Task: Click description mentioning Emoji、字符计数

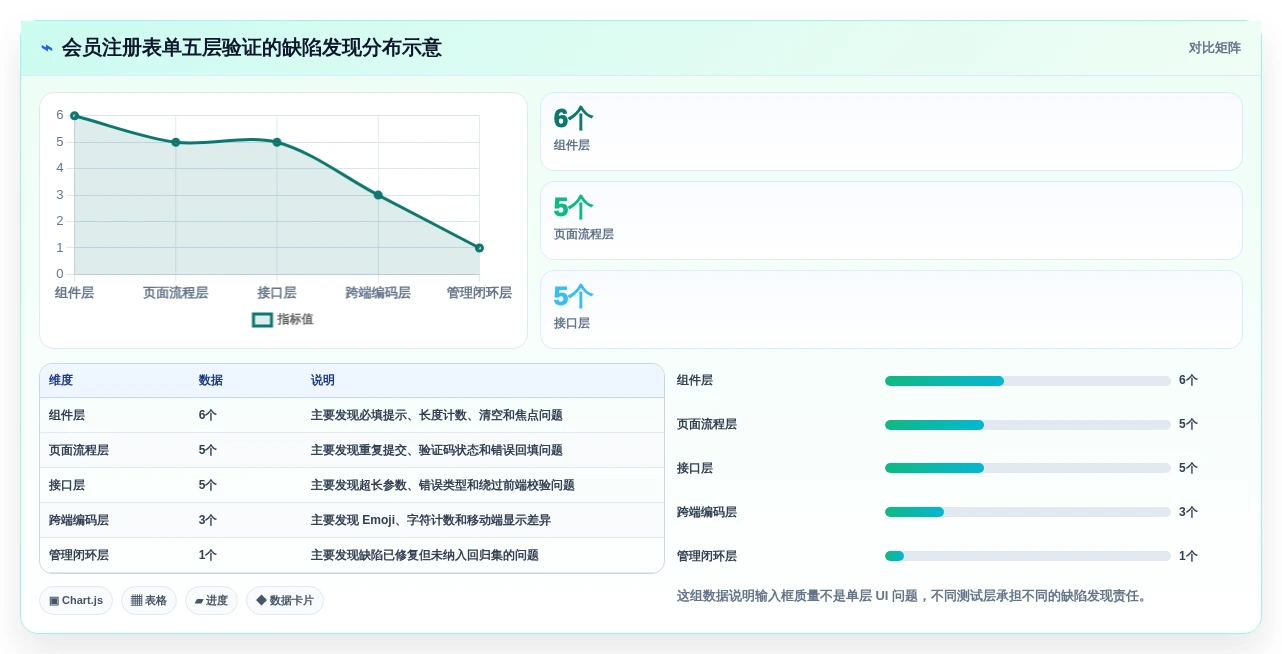Action: point(431,520)
